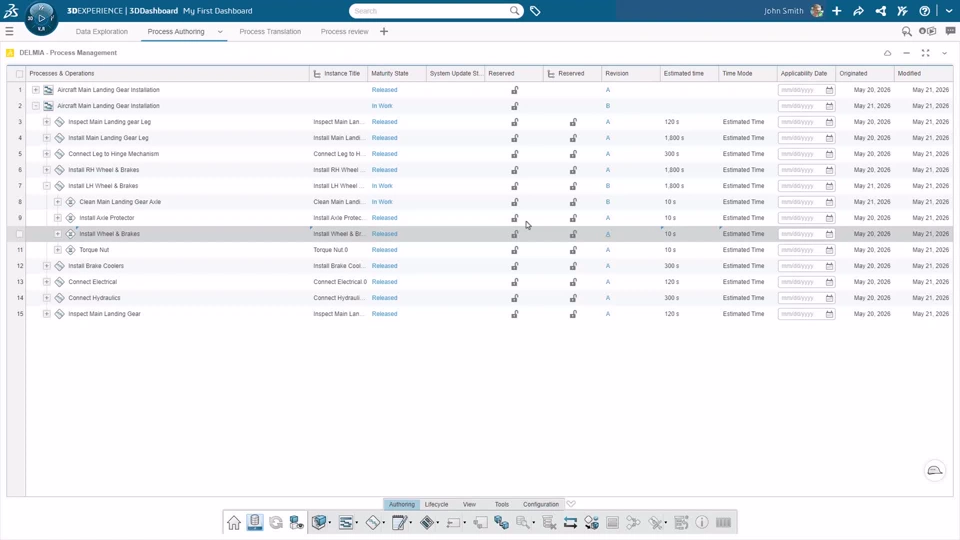Open the hamburger menu at top left
Viewport: 960px width, 540px height.
pos(9,31)
